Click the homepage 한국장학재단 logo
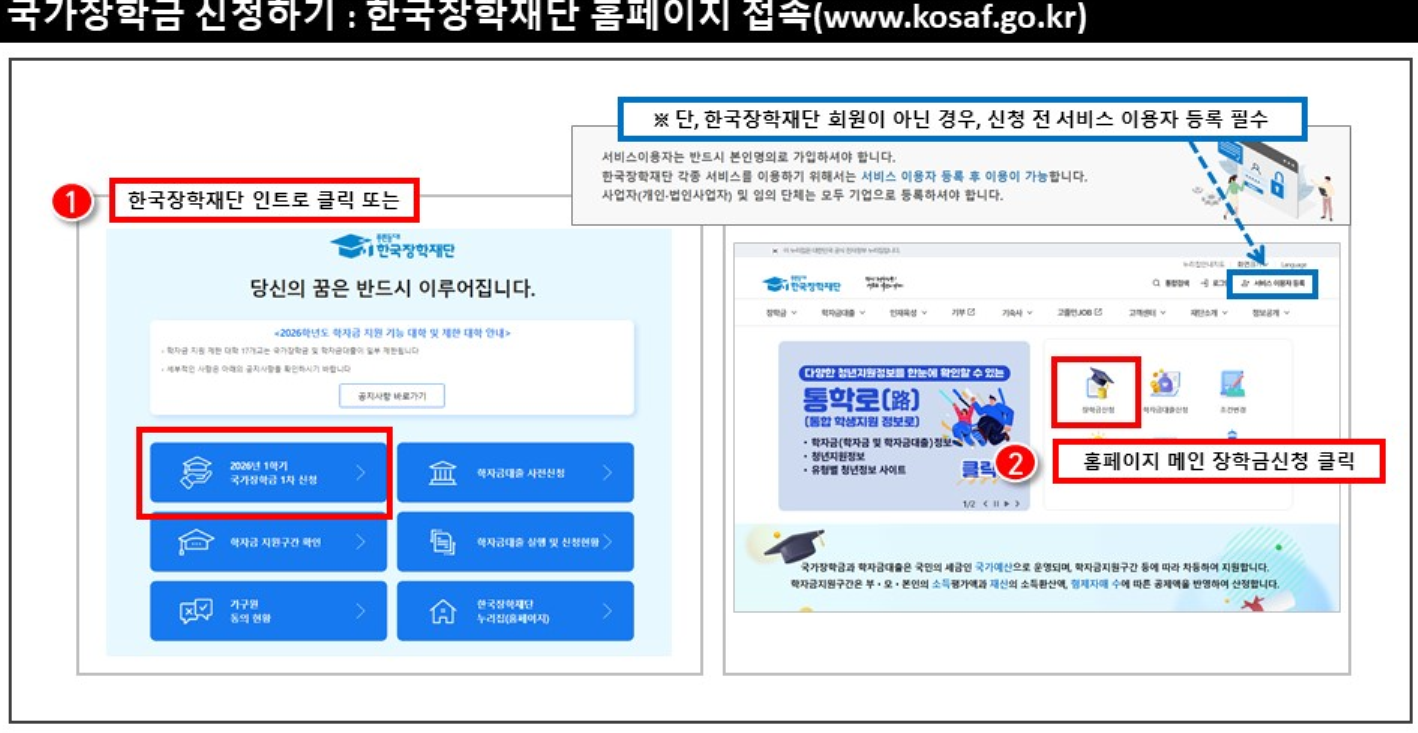Viewport: 1418px width, 733px height. [x=801, y=284]
